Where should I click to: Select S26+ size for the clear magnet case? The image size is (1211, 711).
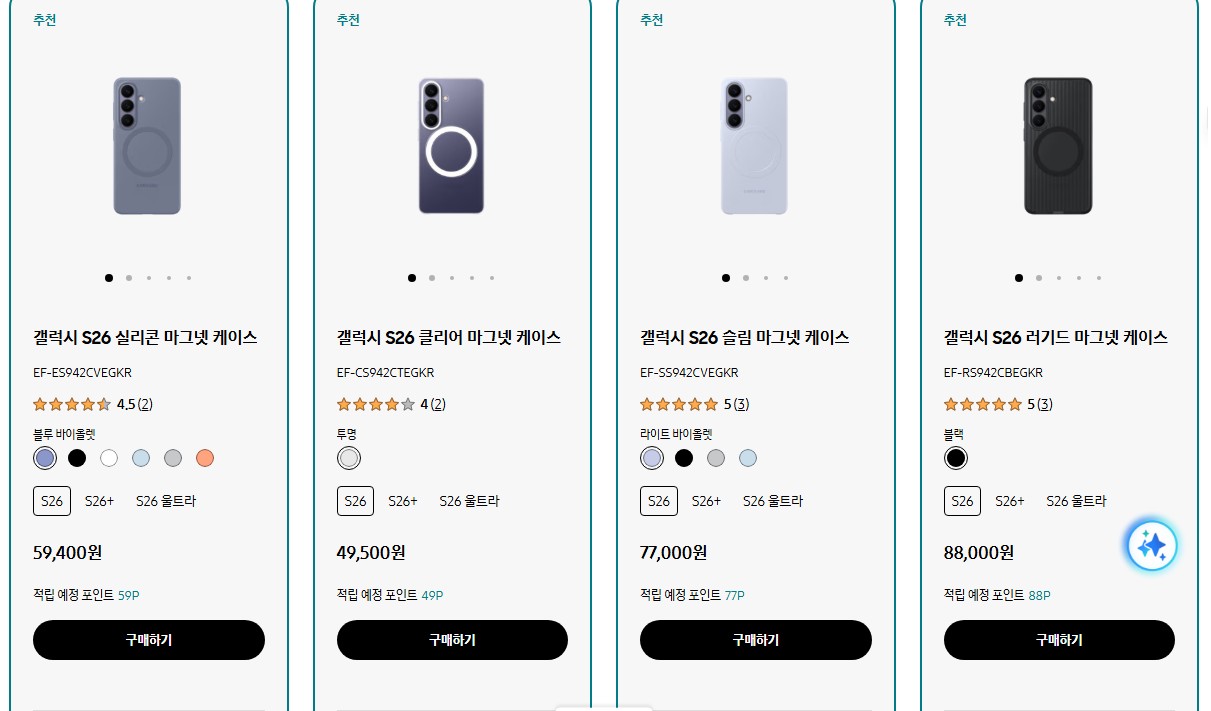pos(403,501)
